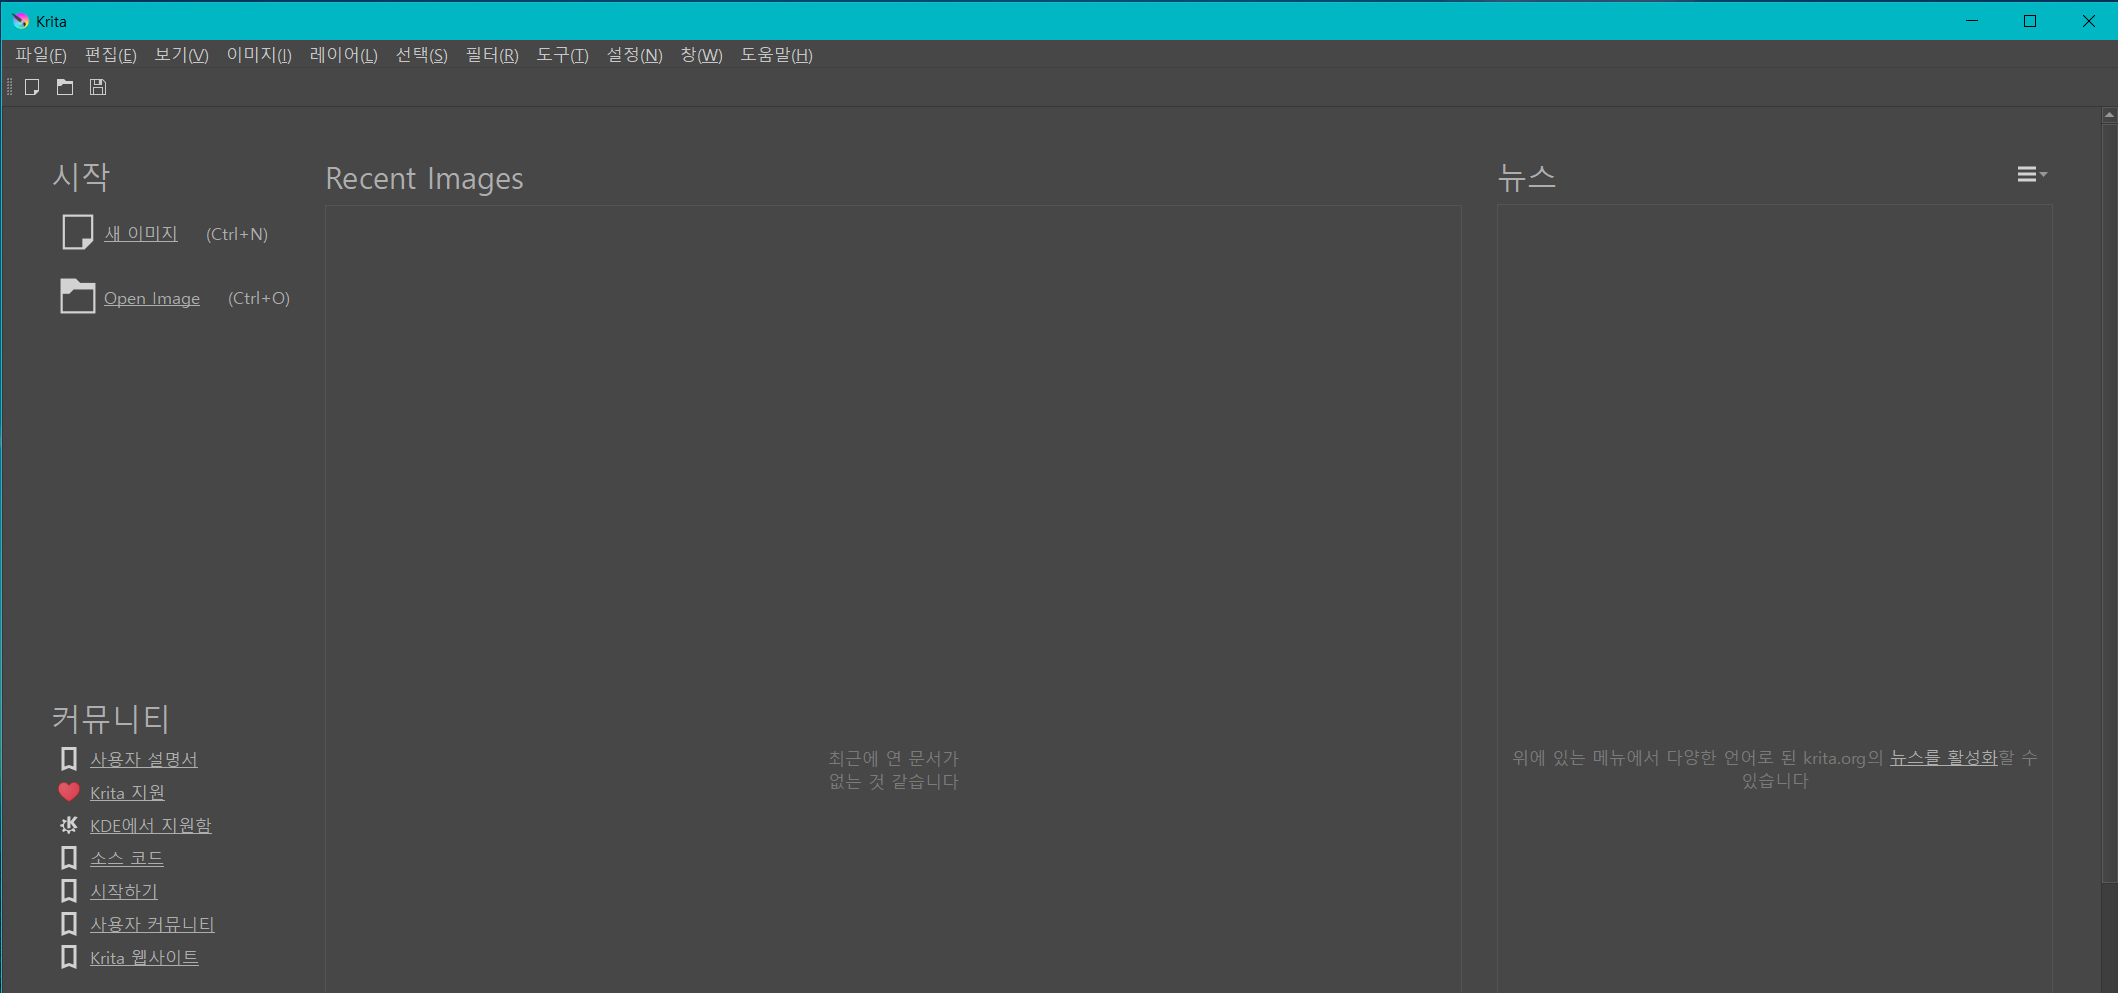
Task: Click the toolbar drag handle
Action: [x=9, y=87]
